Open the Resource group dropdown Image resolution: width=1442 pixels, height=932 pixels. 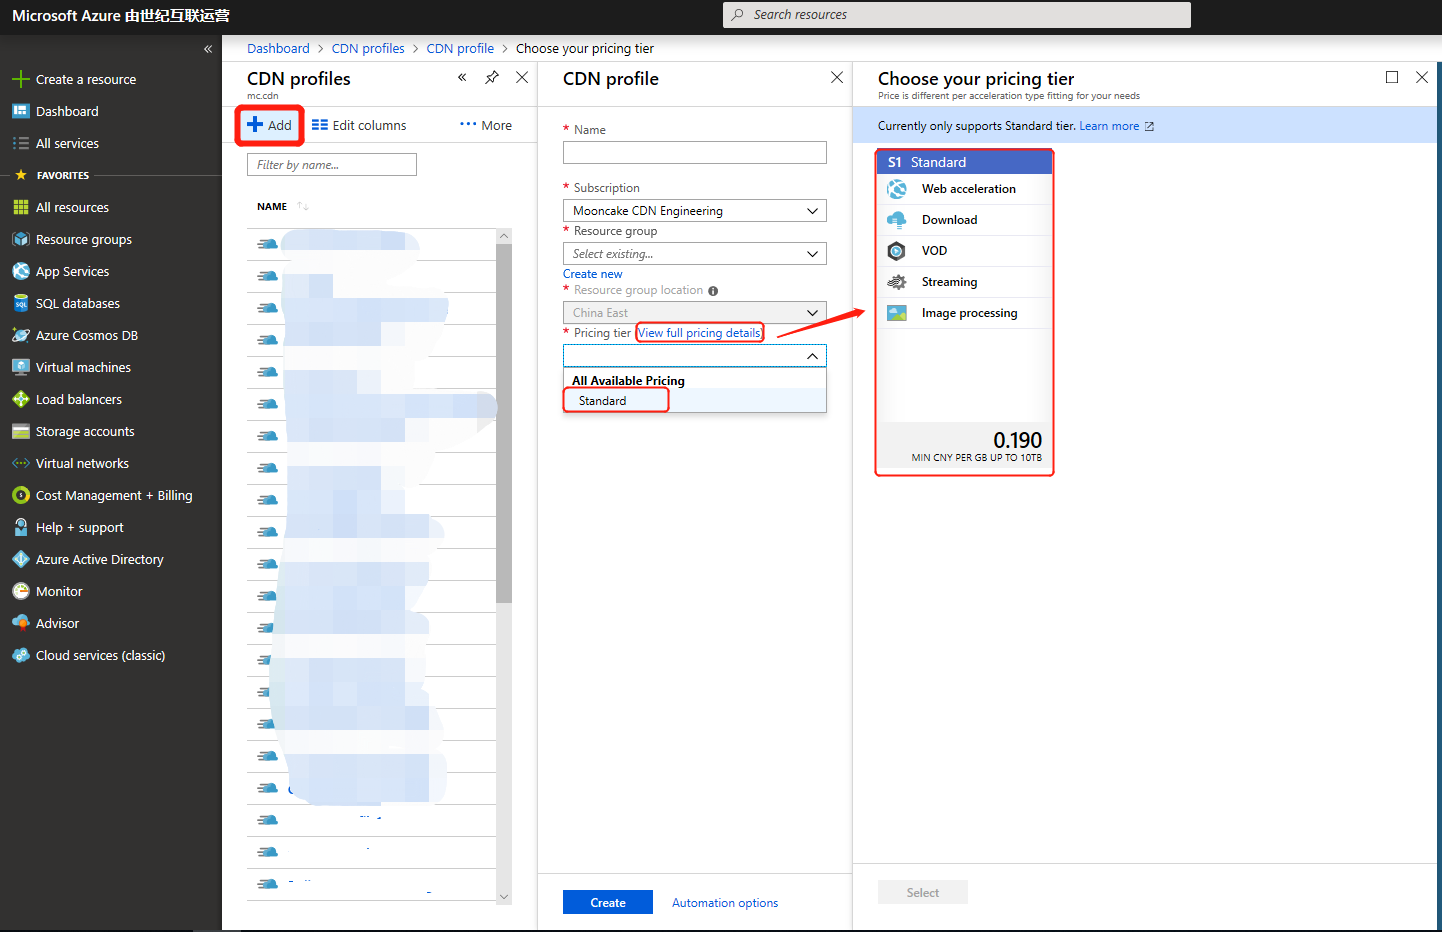click(695, 254)
